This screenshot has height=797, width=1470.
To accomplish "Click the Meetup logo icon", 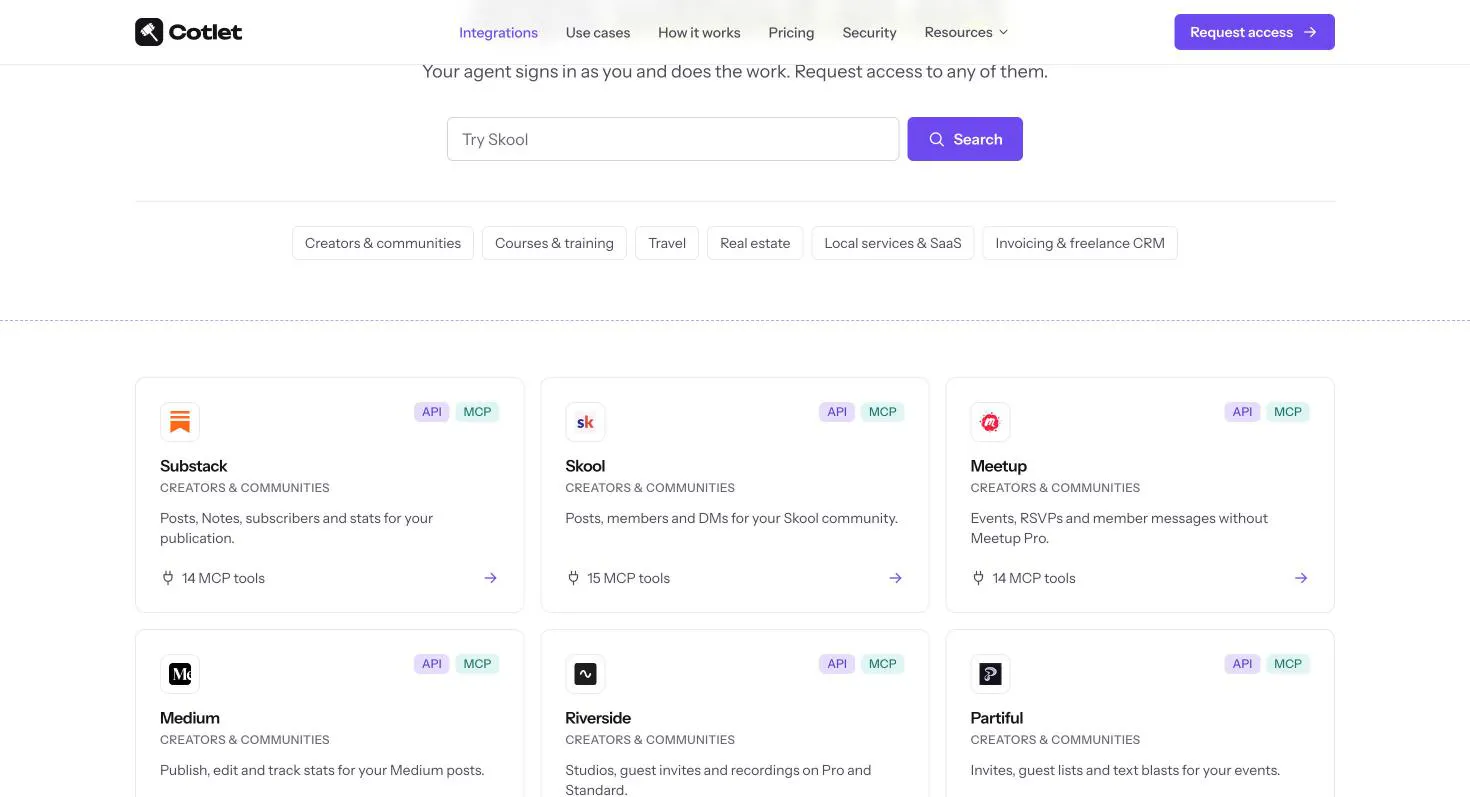I will click(x=990, y=422).
